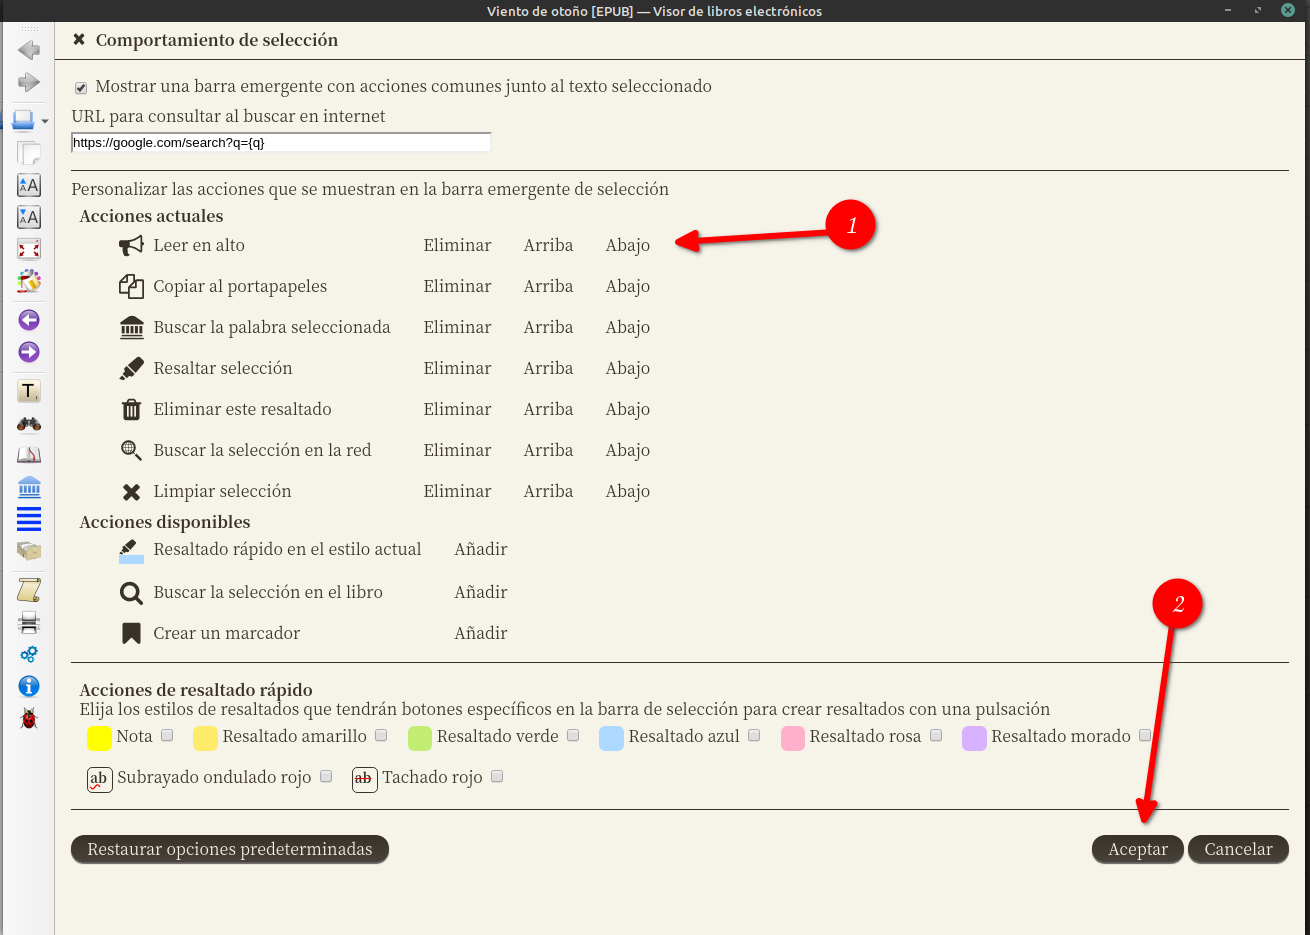Click the pink Resaltado rosa color swatch
1310x935 pixels.
pyautogui.click(x=793, y=738)
